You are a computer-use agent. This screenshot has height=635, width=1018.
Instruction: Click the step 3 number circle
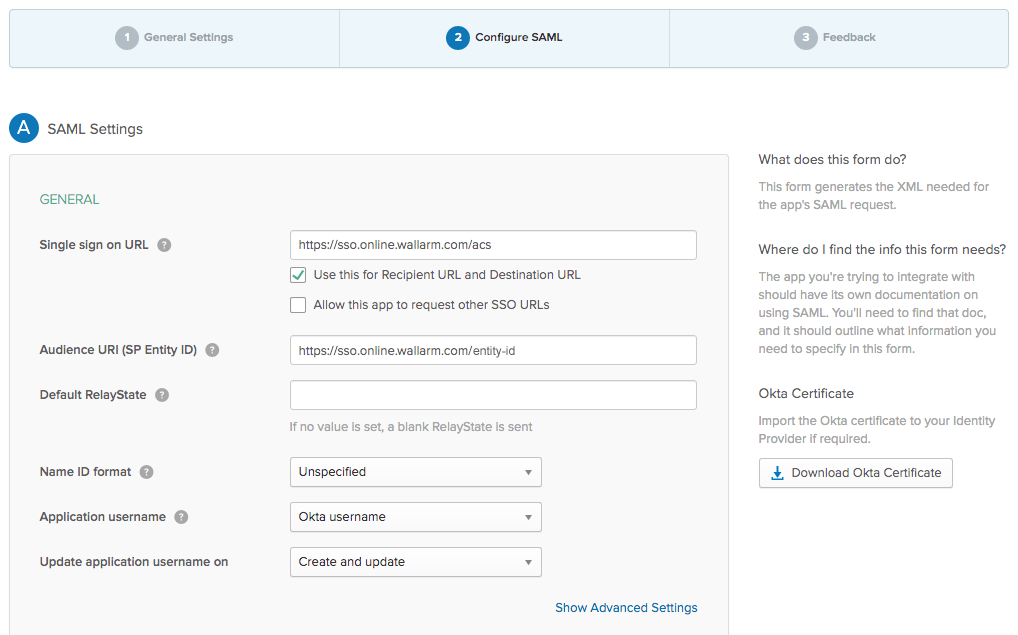(805, 38)
